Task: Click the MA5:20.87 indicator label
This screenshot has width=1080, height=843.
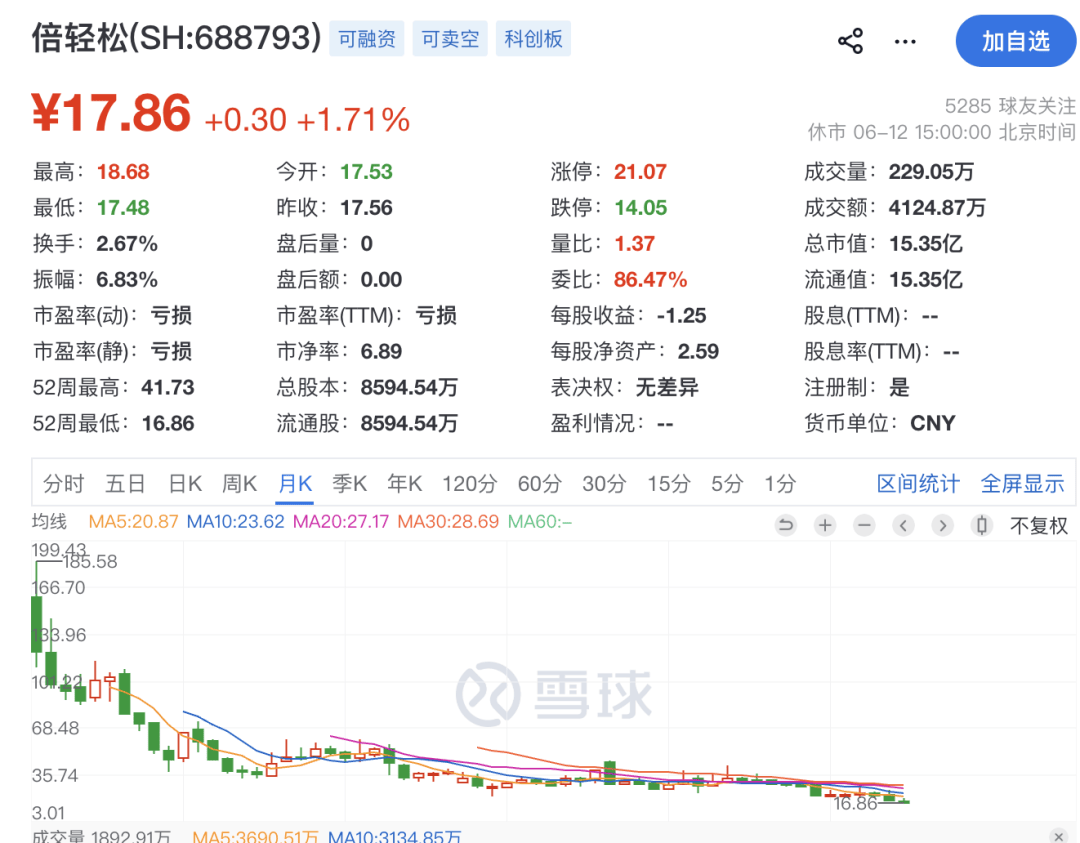Action: click(x=134, y=521)
